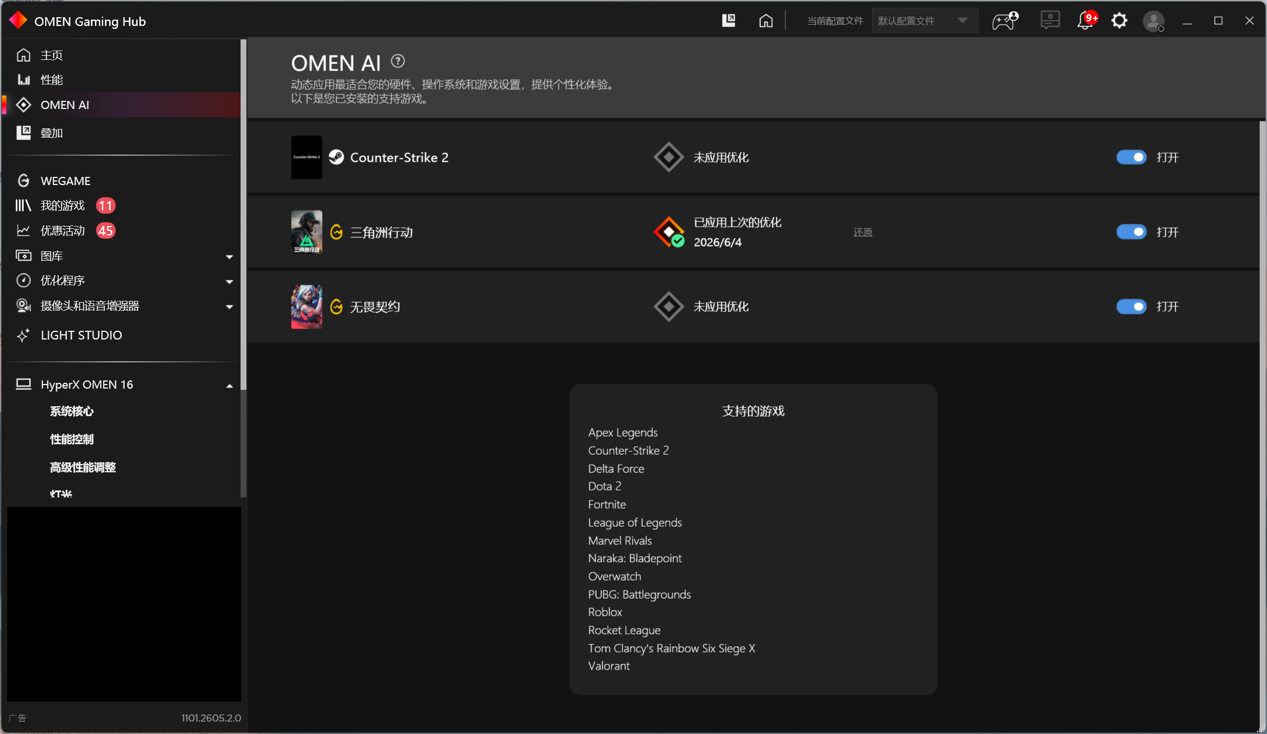Open the user account avatar
Image resolution: width=1267 pixels, height=734 pixels.
pos(1154,21)
